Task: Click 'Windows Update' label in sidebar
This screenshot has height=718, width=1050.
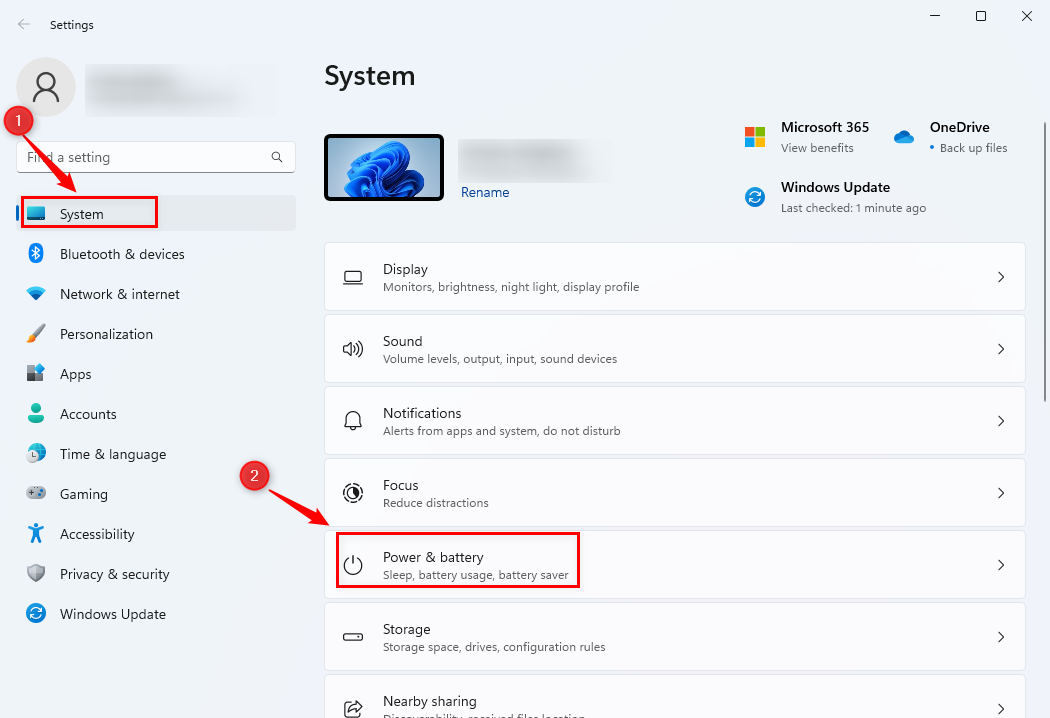Action: tap(112, 614)
